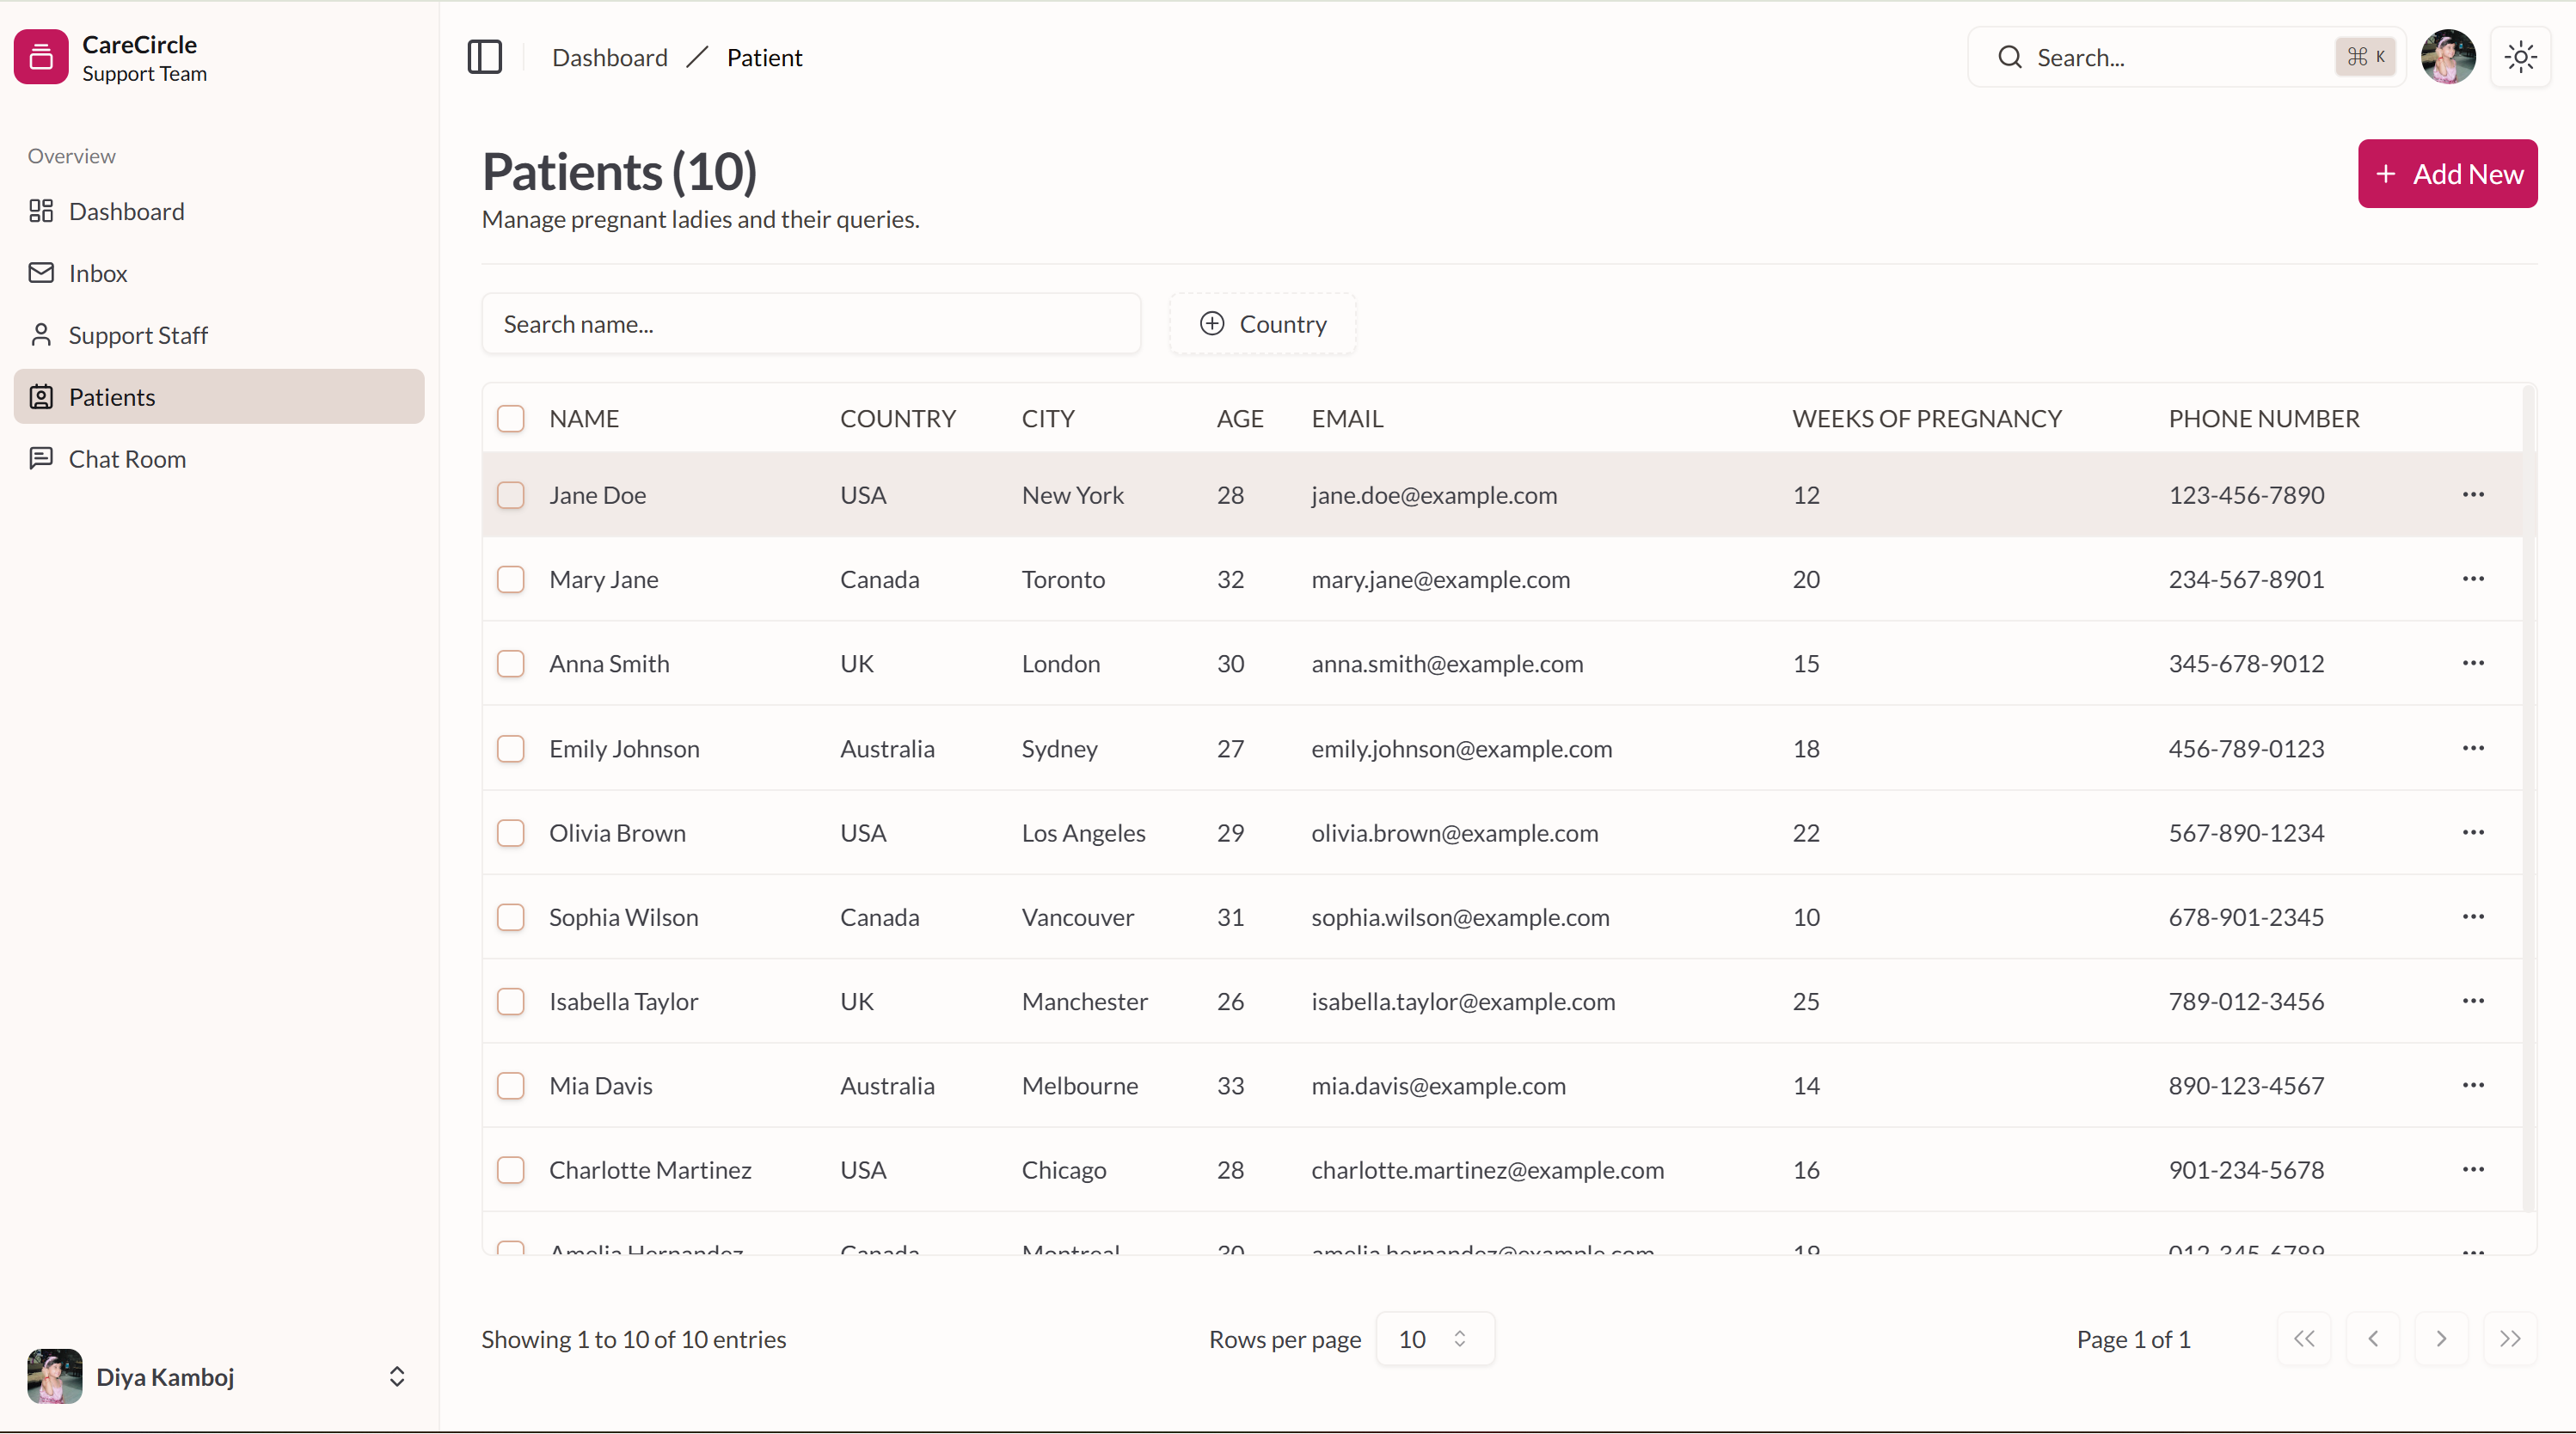Image resolution: width=2576 pixels, height=1434 pixels.
Task: Focus the Search name input field
Action: pyautogui.click(x=810, y=324)
